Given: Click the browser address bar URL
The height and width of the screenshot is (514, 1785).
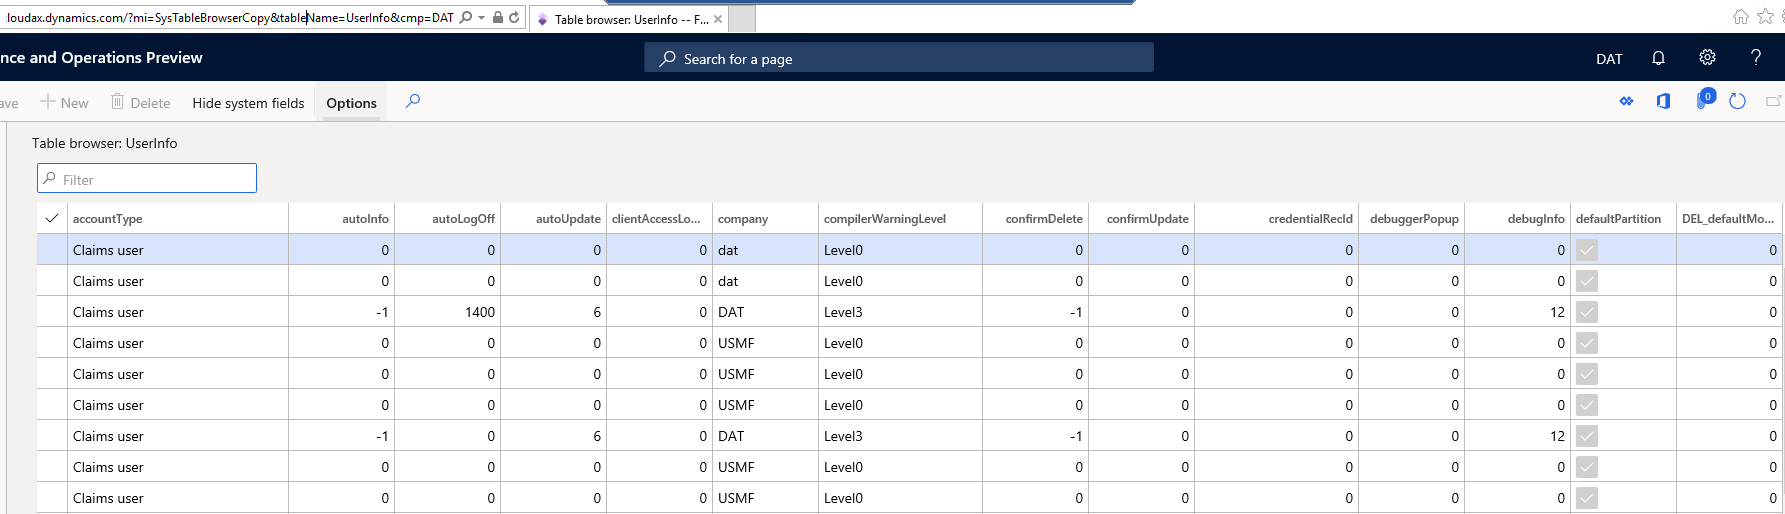Looking at the screenshot, I should pyautogui.click(x=230, y=17).
